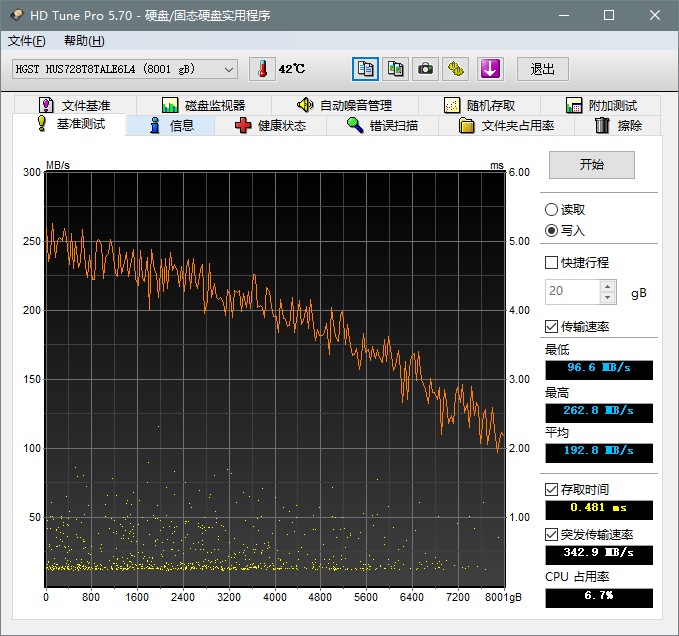Open the 信息 tab
Viewport: 679px width, 636px height.
[171, 126]
